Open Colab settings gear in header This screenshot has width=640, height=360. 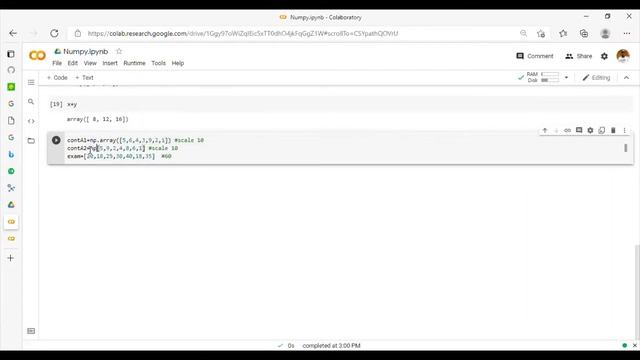604,56
